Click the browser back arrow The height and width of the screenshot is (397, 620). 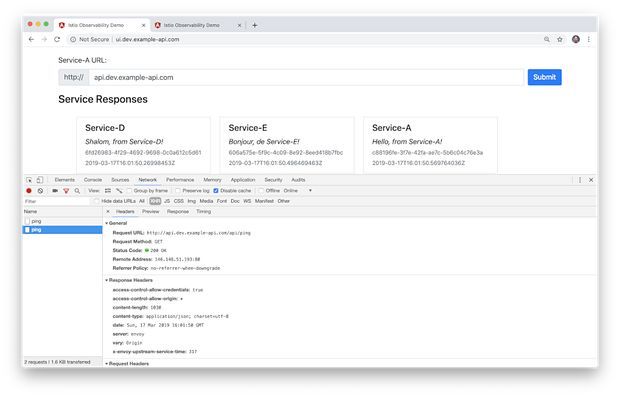tap(31, 40)
